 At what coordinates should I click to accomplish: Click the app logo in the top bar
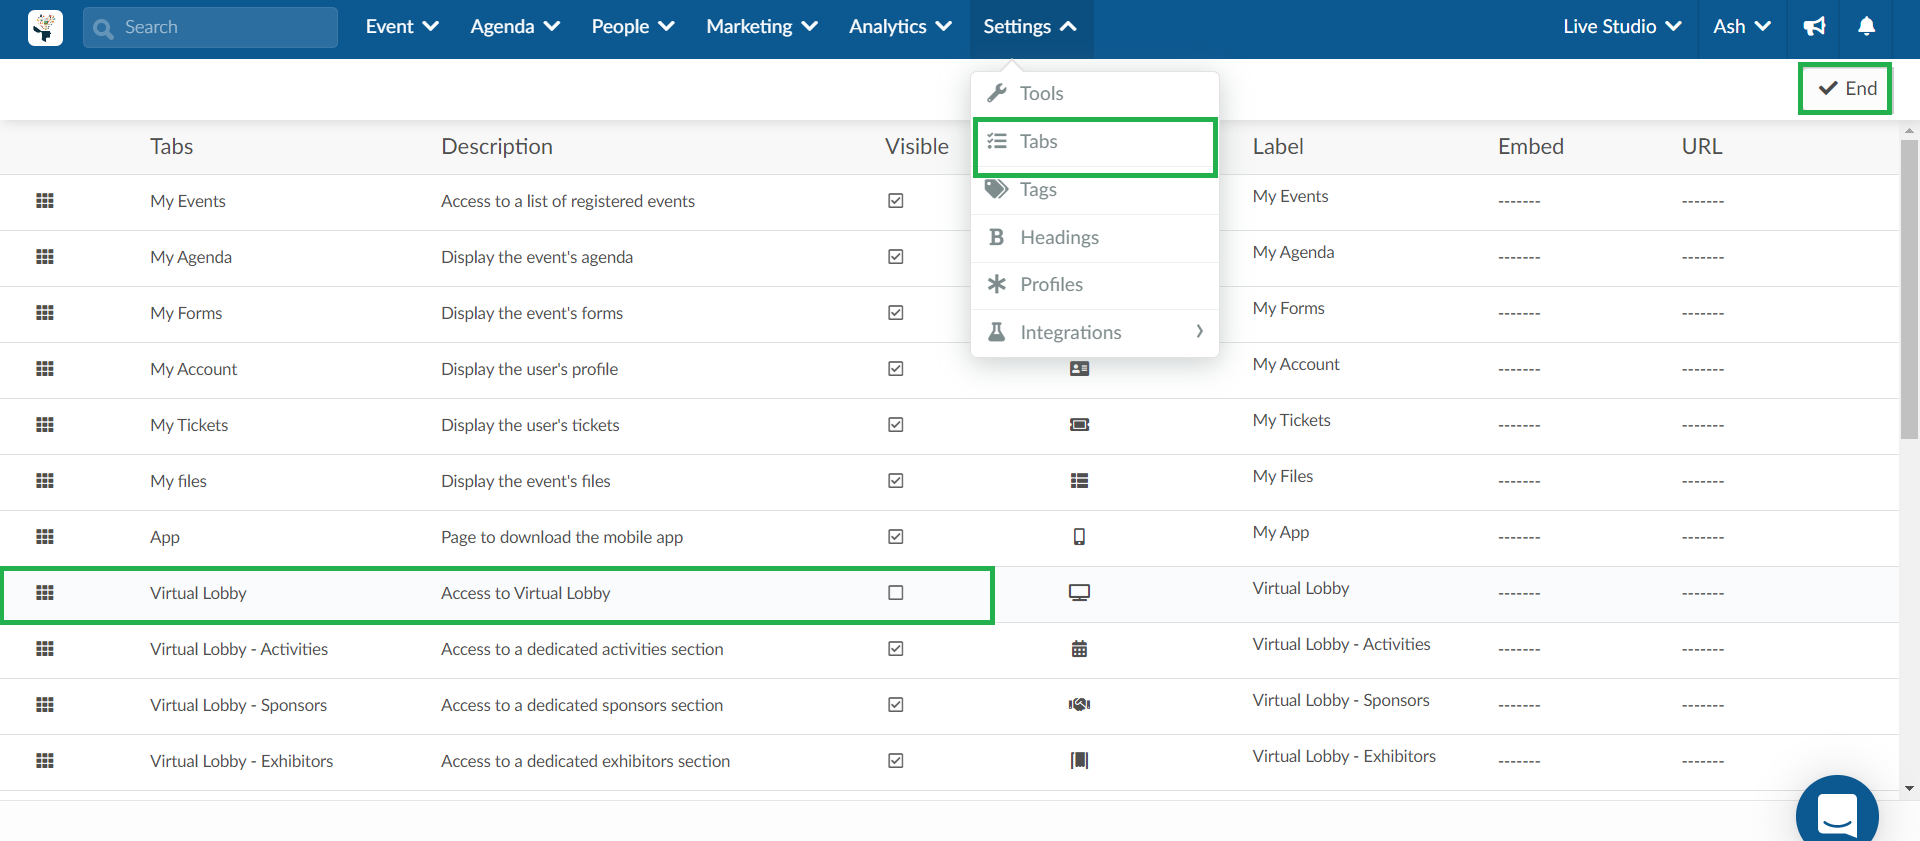(45, 28)
